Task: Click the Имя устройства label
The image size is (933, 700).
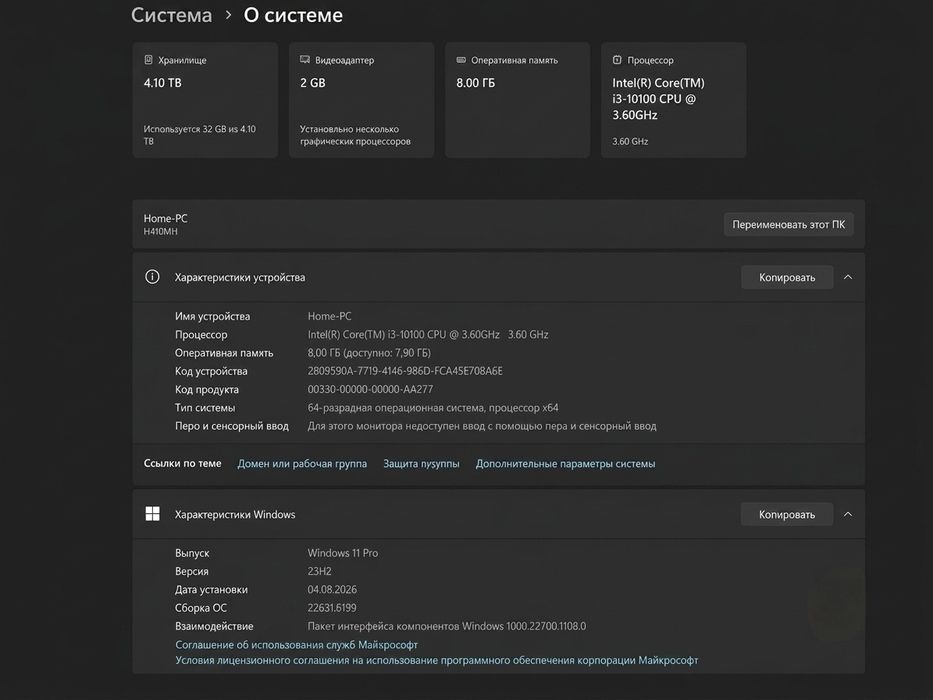Action: (212, 316)
